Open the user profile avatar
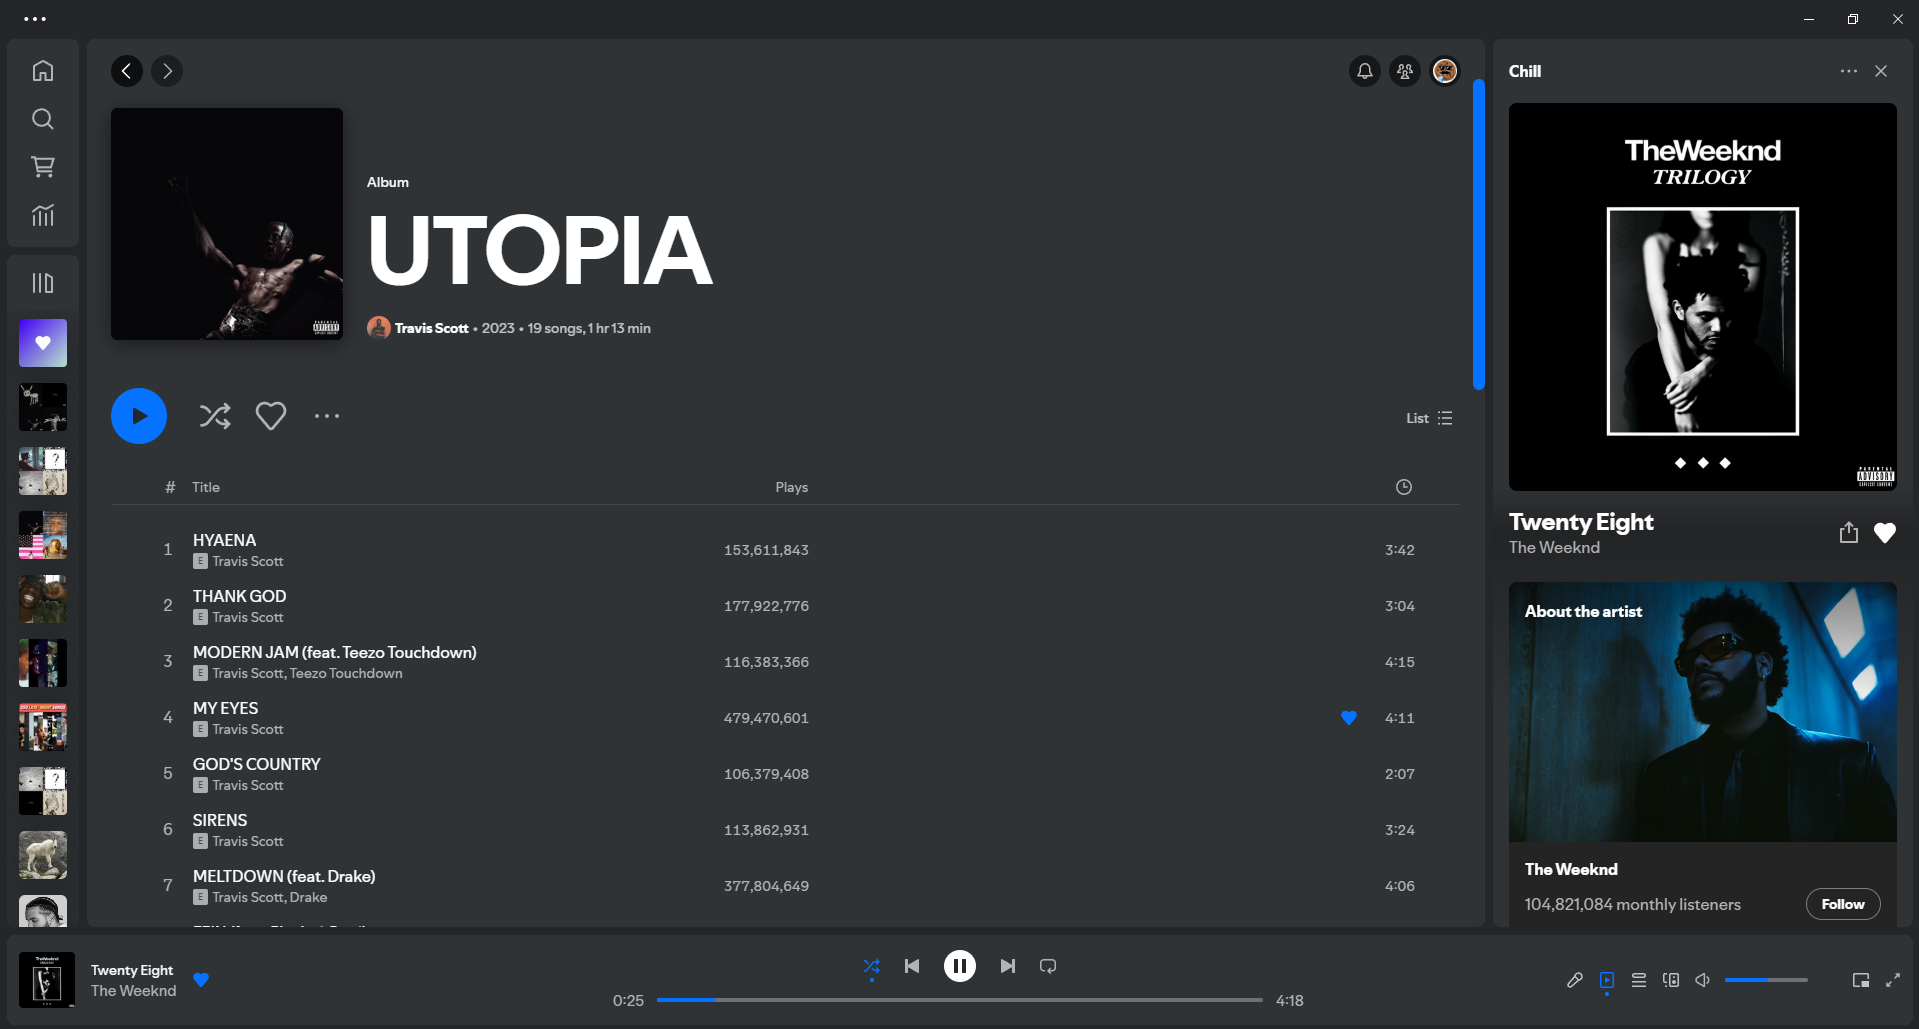This screenshot has width=1919, height=1029. click(1445, 71)
